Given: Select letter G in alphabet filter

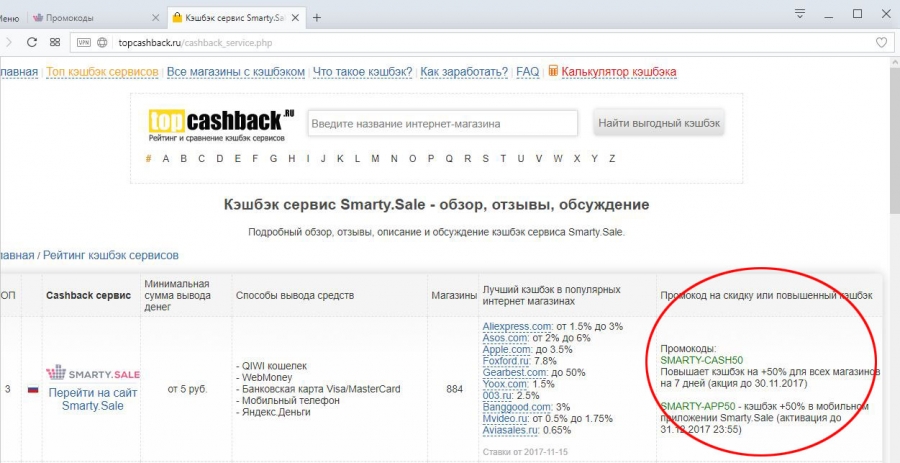Looking at the screenshot, I should tap(273, 159).
